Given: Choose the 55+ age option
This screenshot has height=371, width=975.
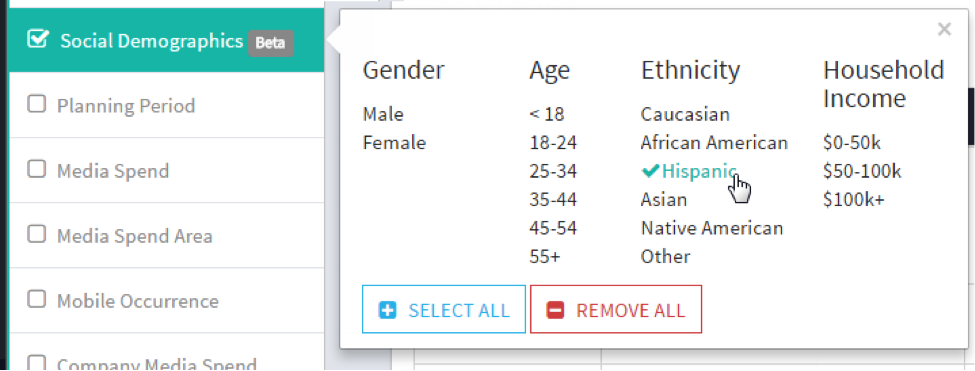Looking at the screenshot, I should (545, 256).
